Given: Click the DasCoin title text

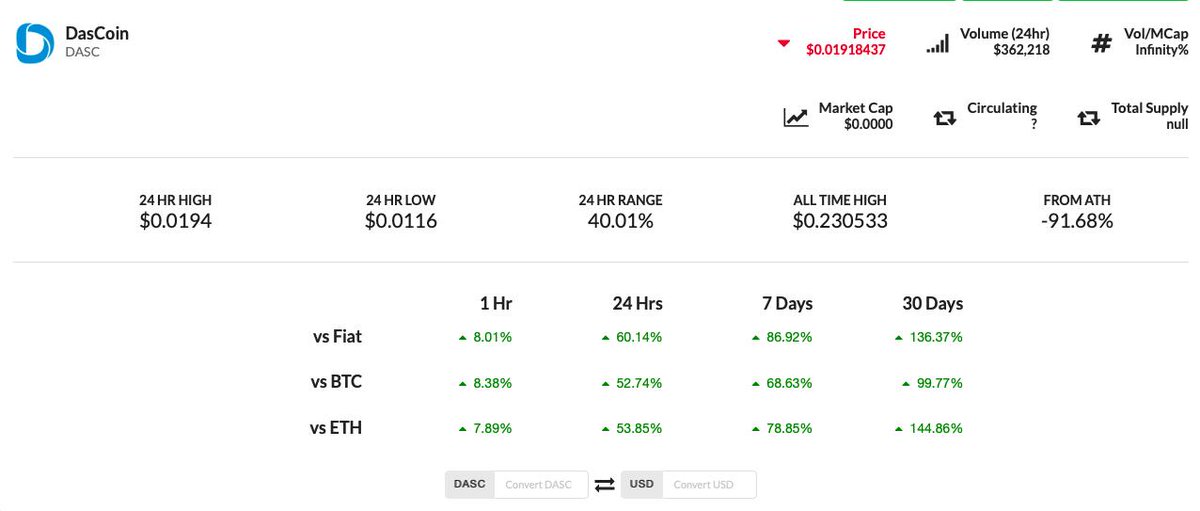Looking at the screenshot, I should [x=97, y=33].
